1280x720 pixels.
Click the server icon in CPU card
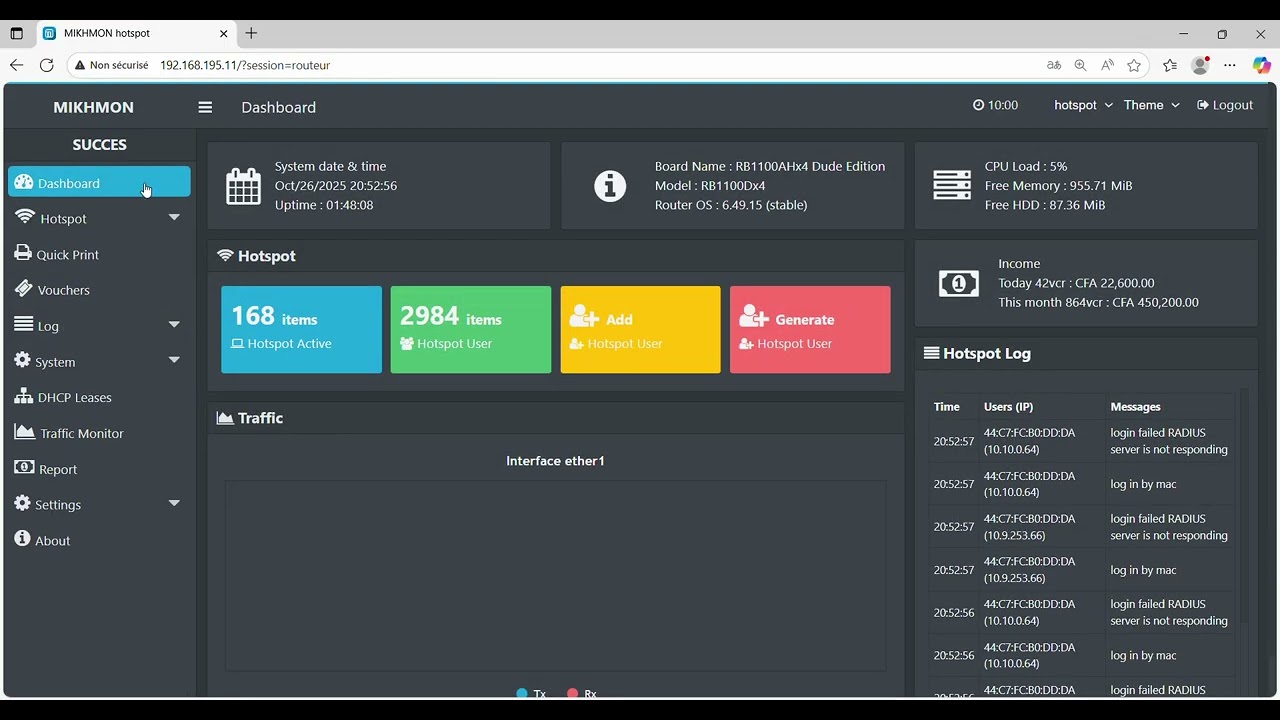951,185
